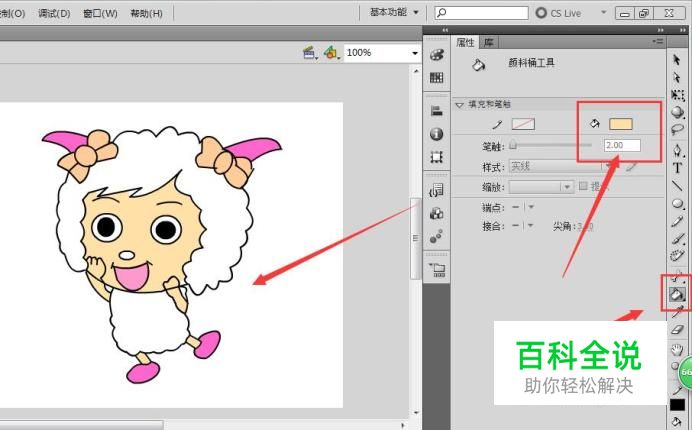Click the sheep's pink tongue on stage
This screenshot has width=692, height=430.
(x=131, y=276)
